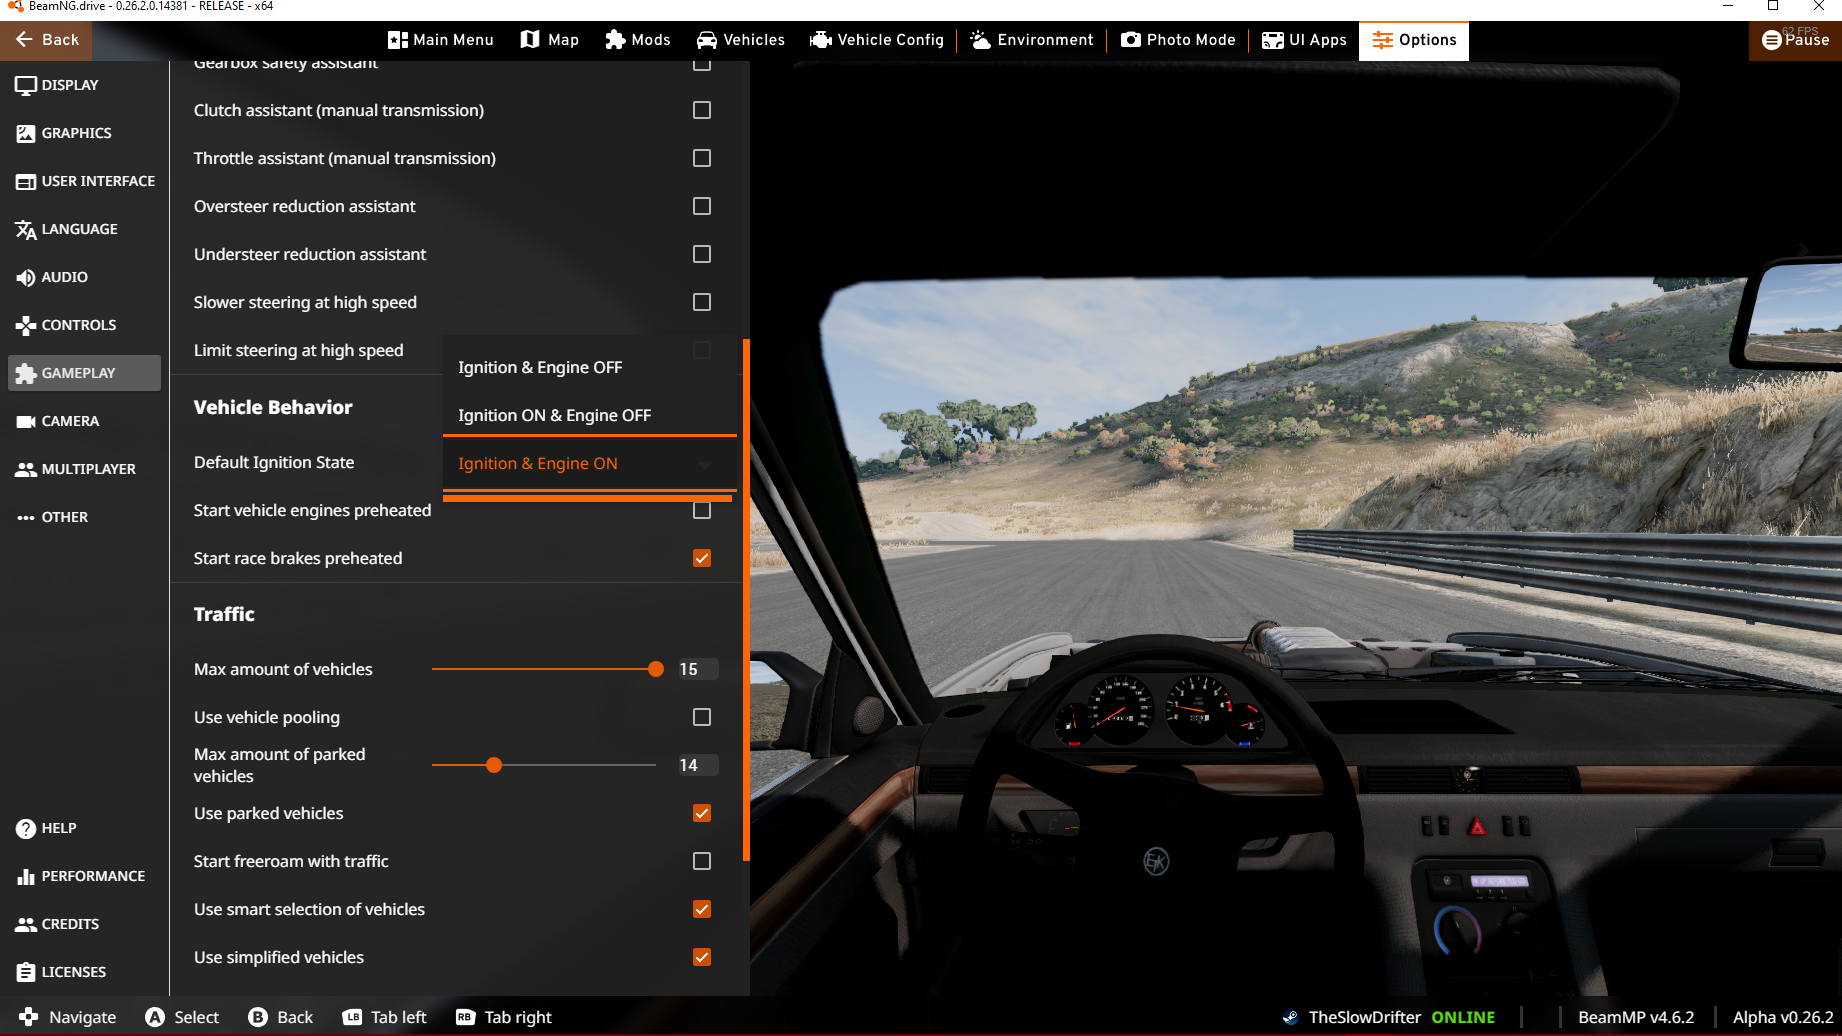
Task: Click the Environment weather icon
Action: (x=980, y=40)
